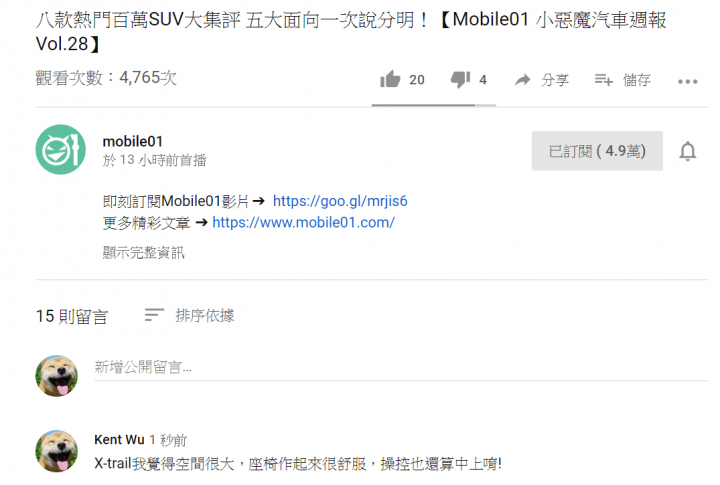Open the www.mobile01.com link

[x=304, y=222]
